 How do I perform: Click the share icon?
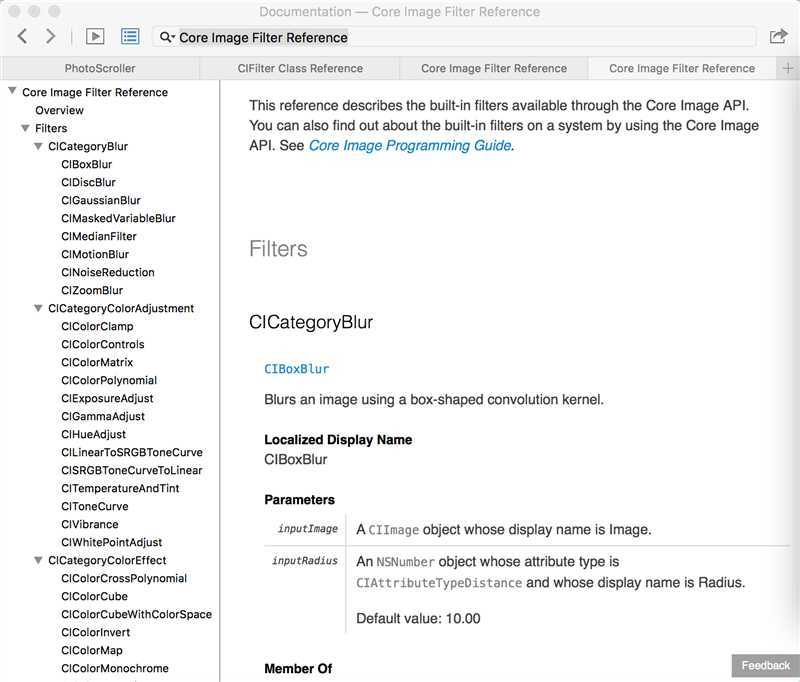click(778, 36)
